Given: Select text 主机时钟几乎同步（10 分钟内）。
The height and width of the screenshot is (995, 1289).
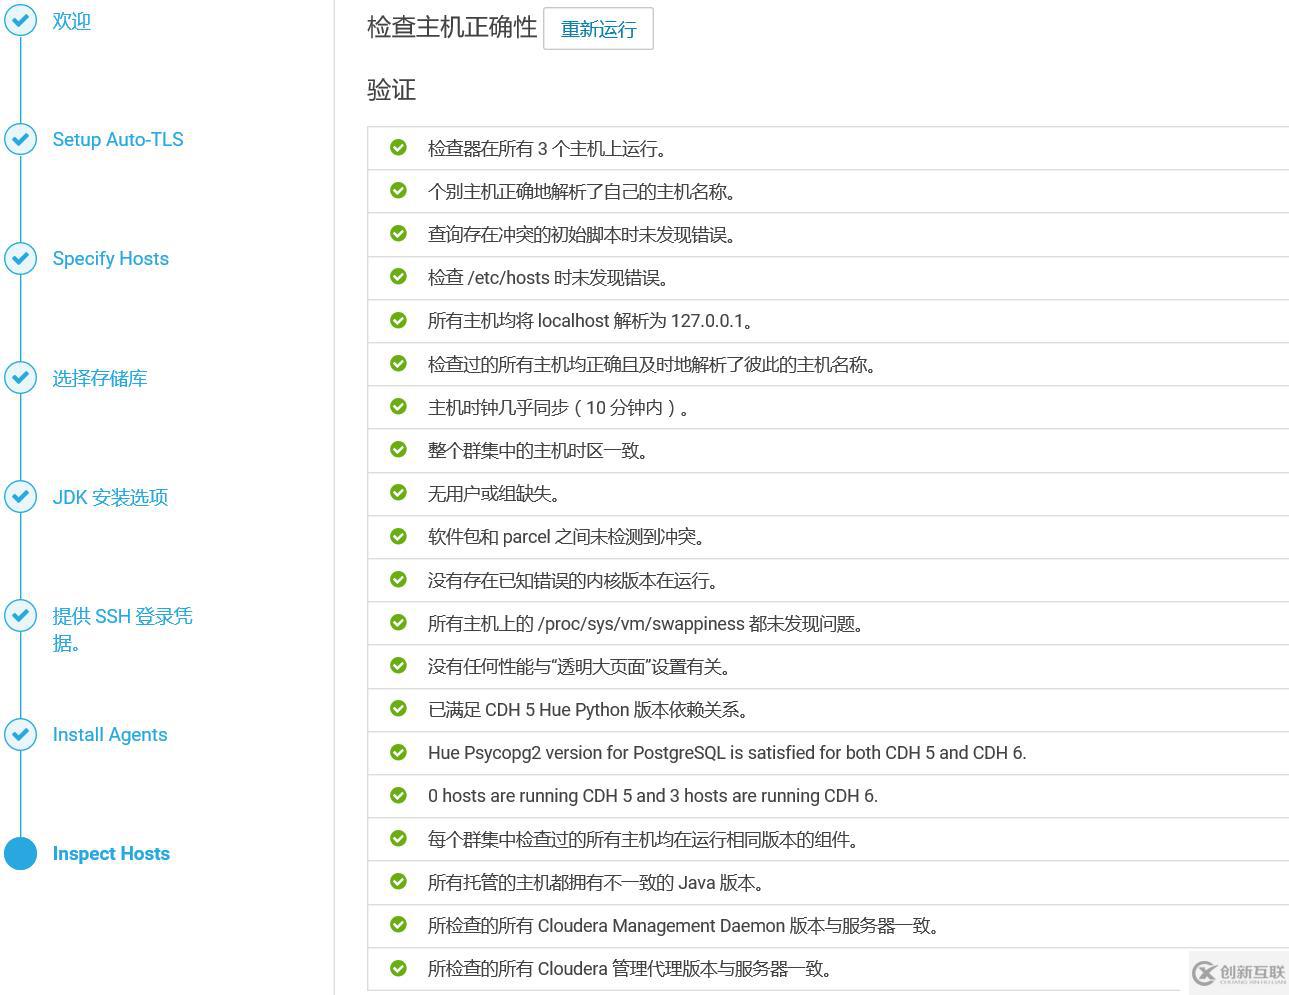Looking at the screenshot, I should pos(558,408).
